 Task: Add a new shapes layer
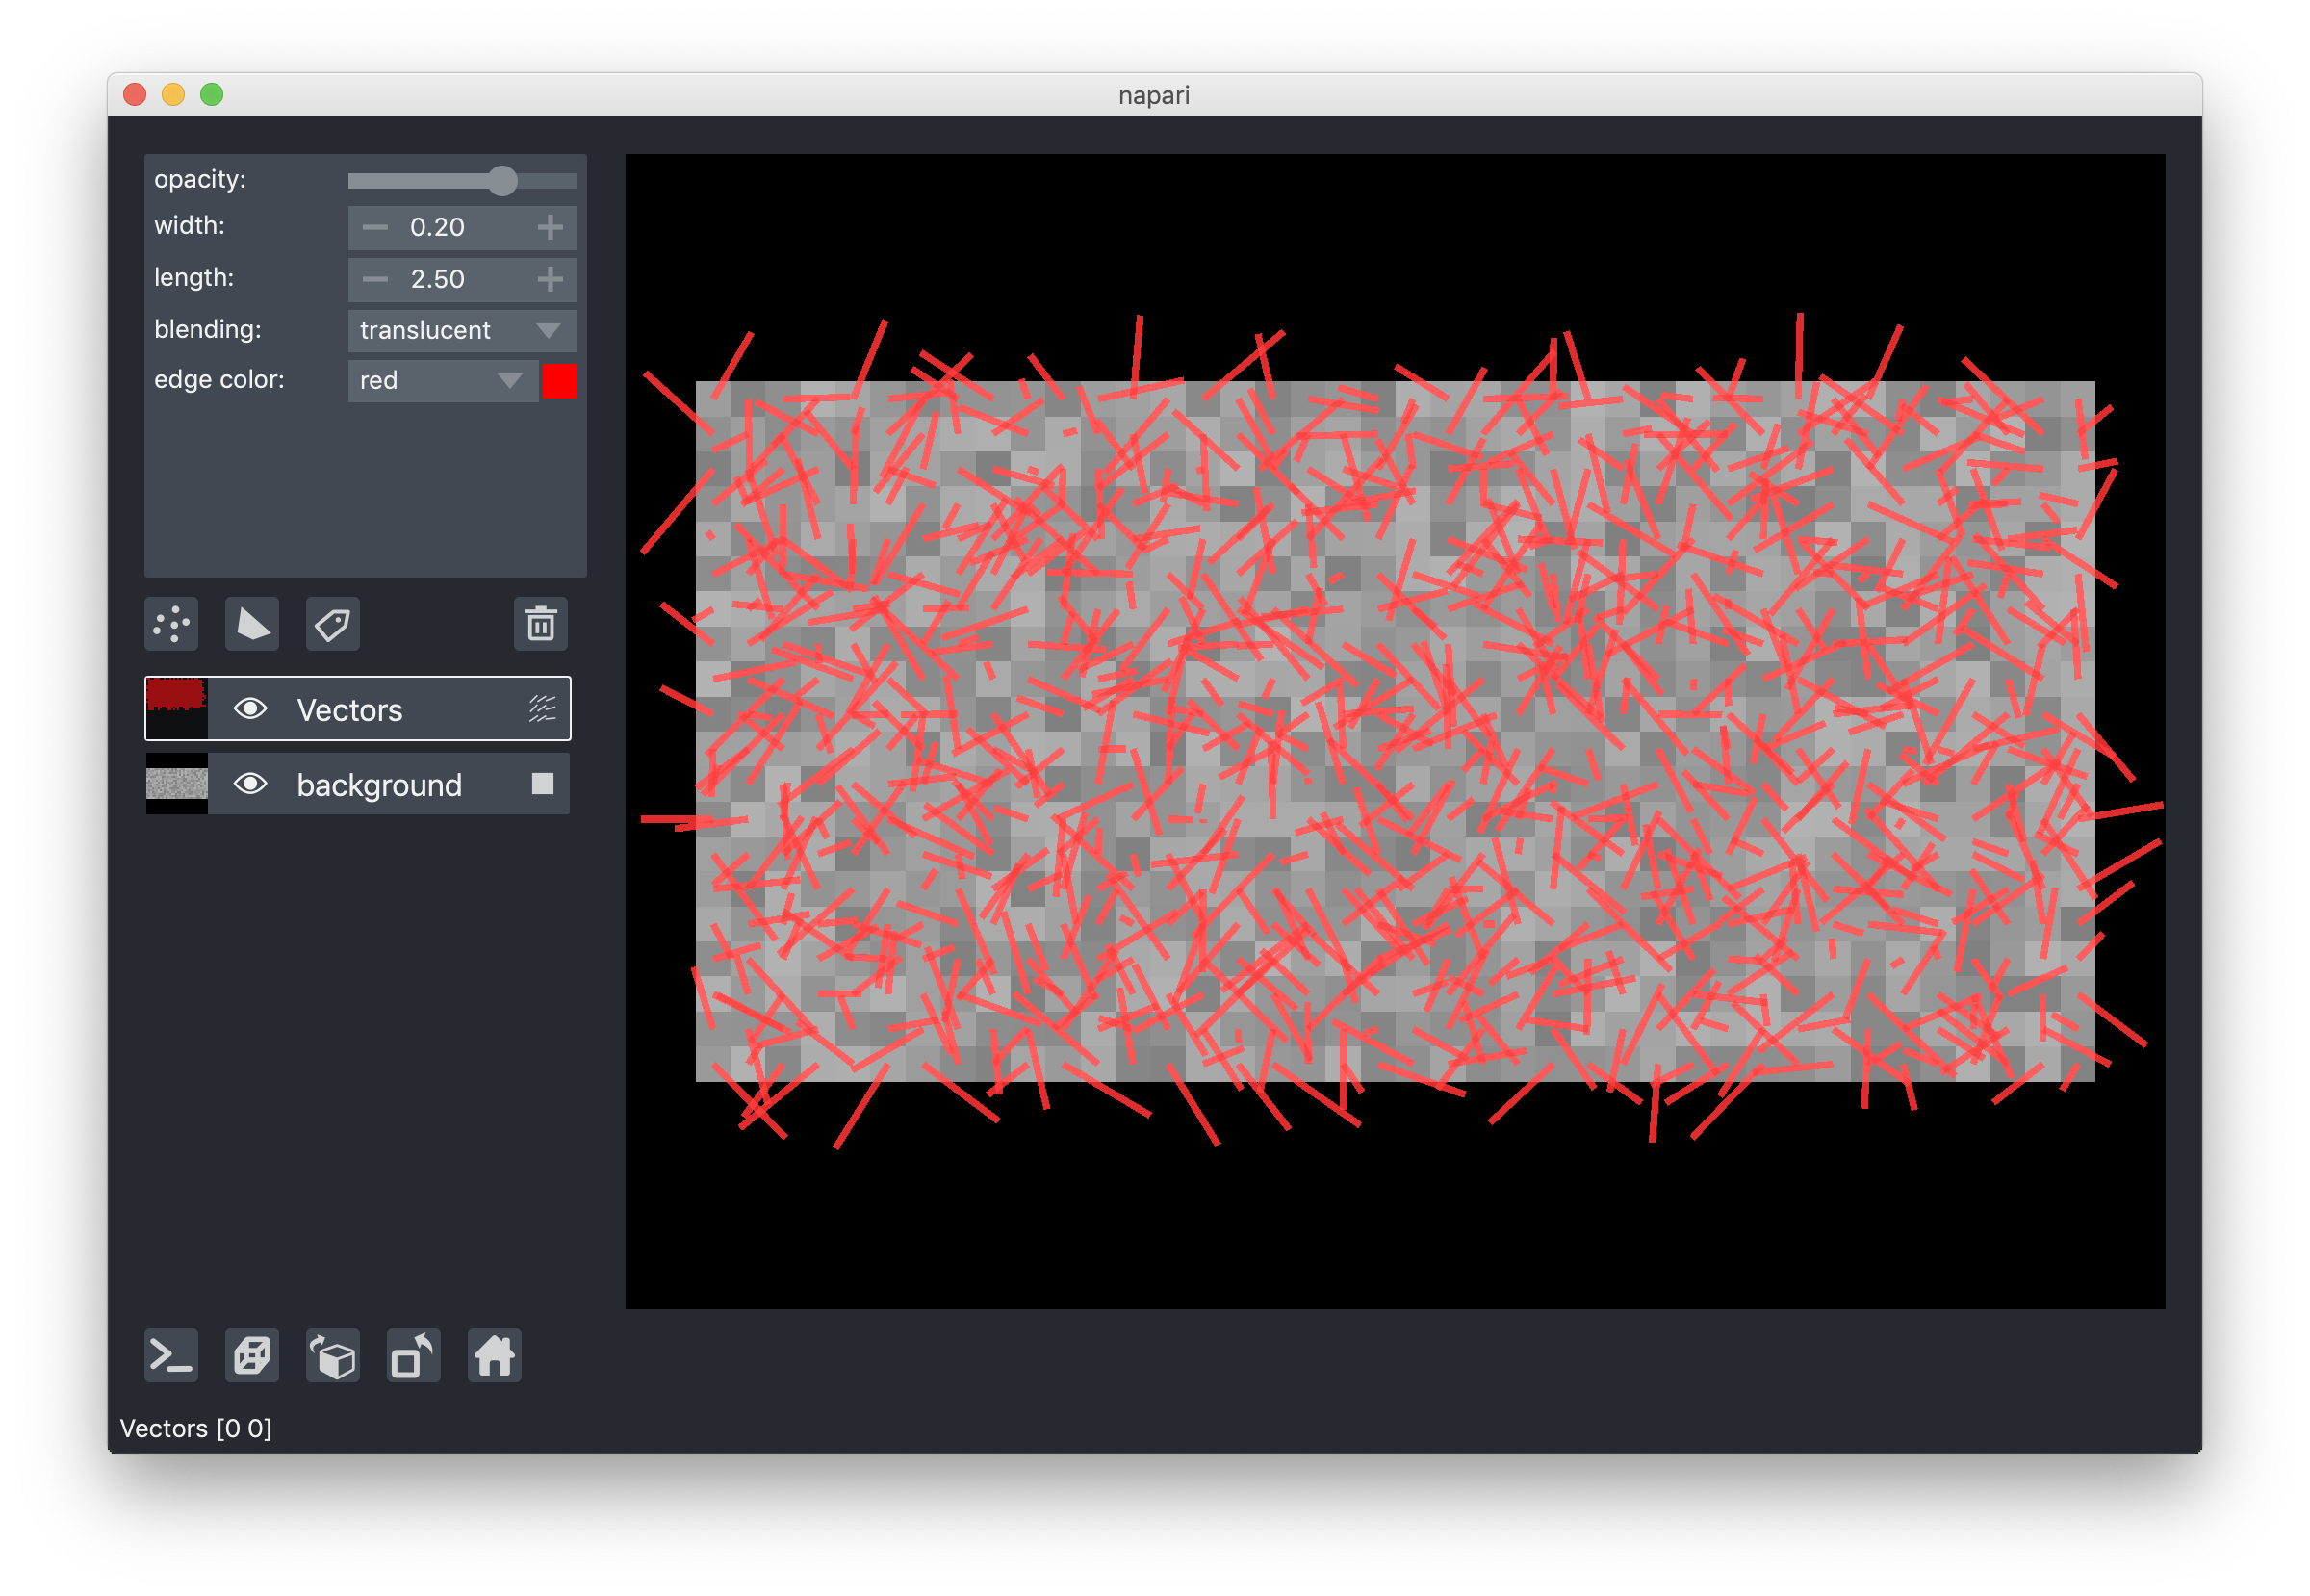point(251,624)
